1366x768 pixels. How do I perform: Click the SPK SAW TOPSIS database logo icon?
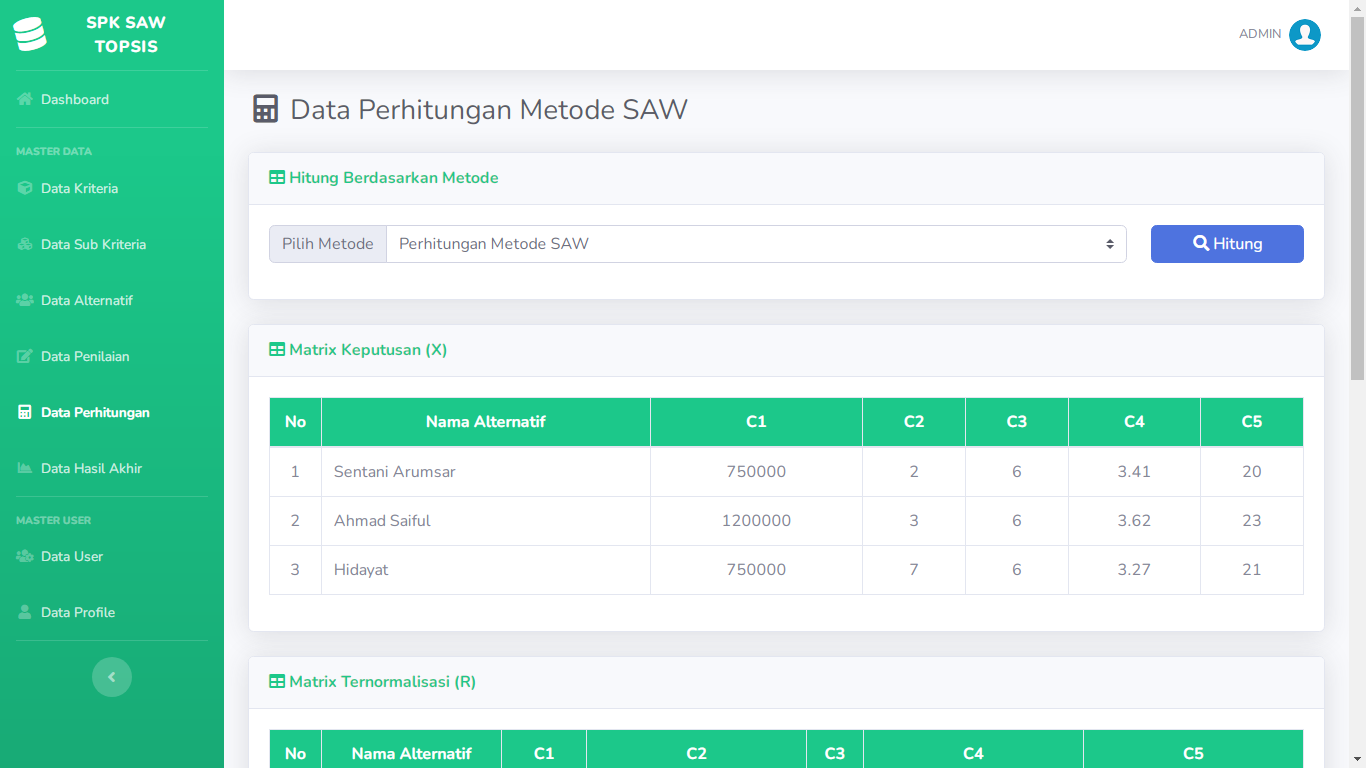coord(30,34)
